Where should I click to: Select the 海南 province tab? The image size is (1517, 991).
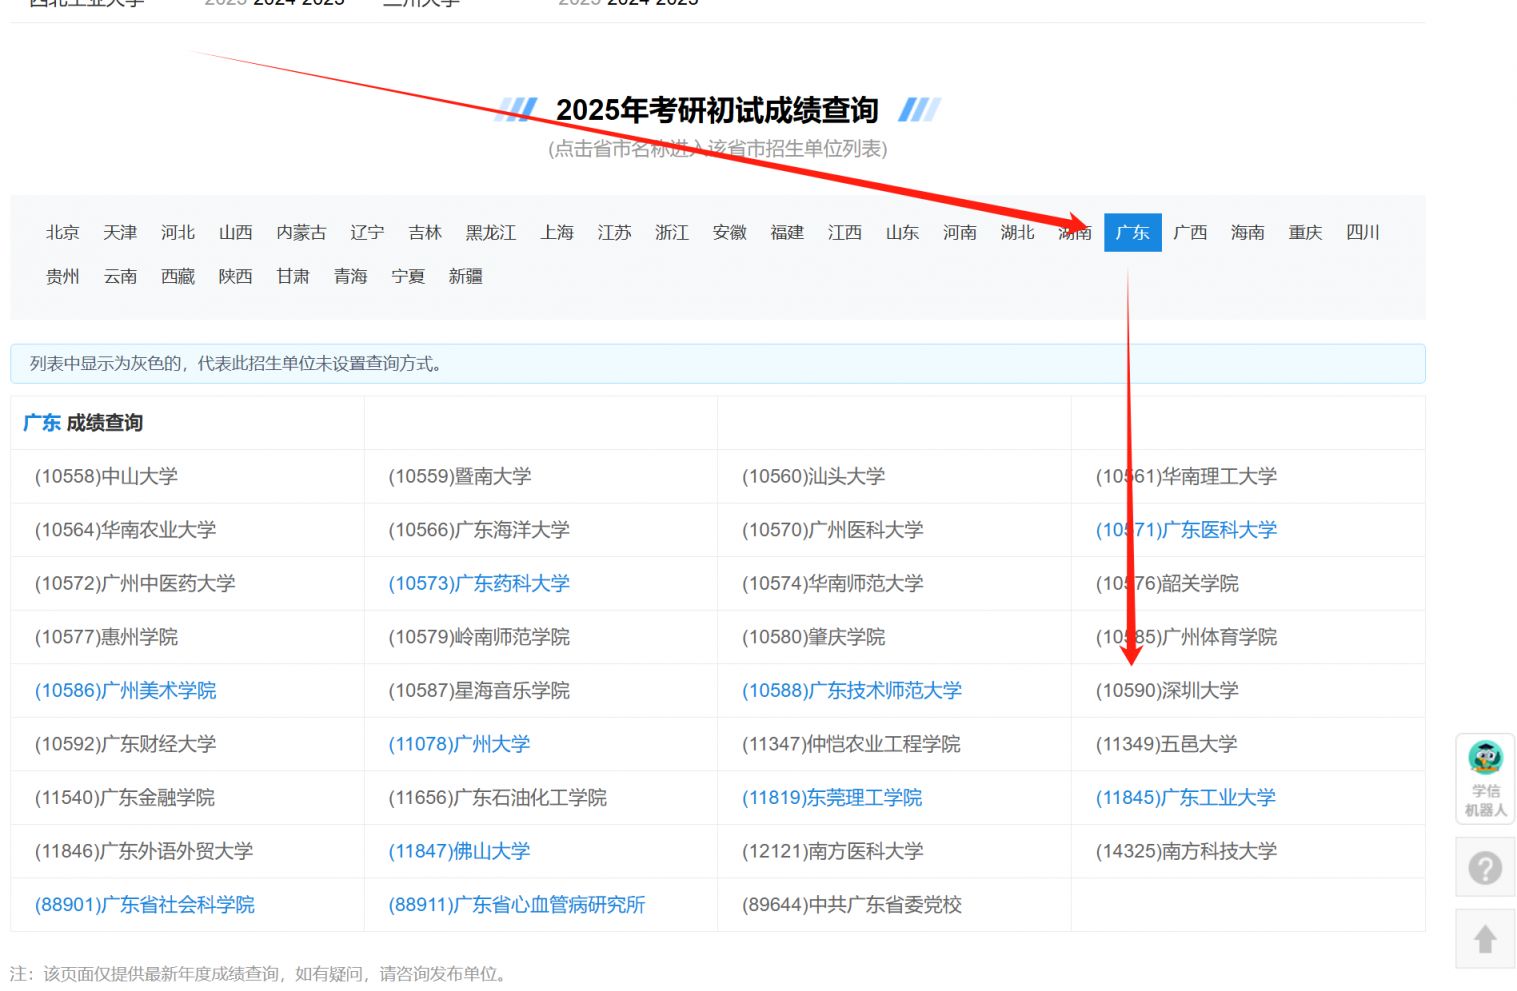click(1248, 232)
